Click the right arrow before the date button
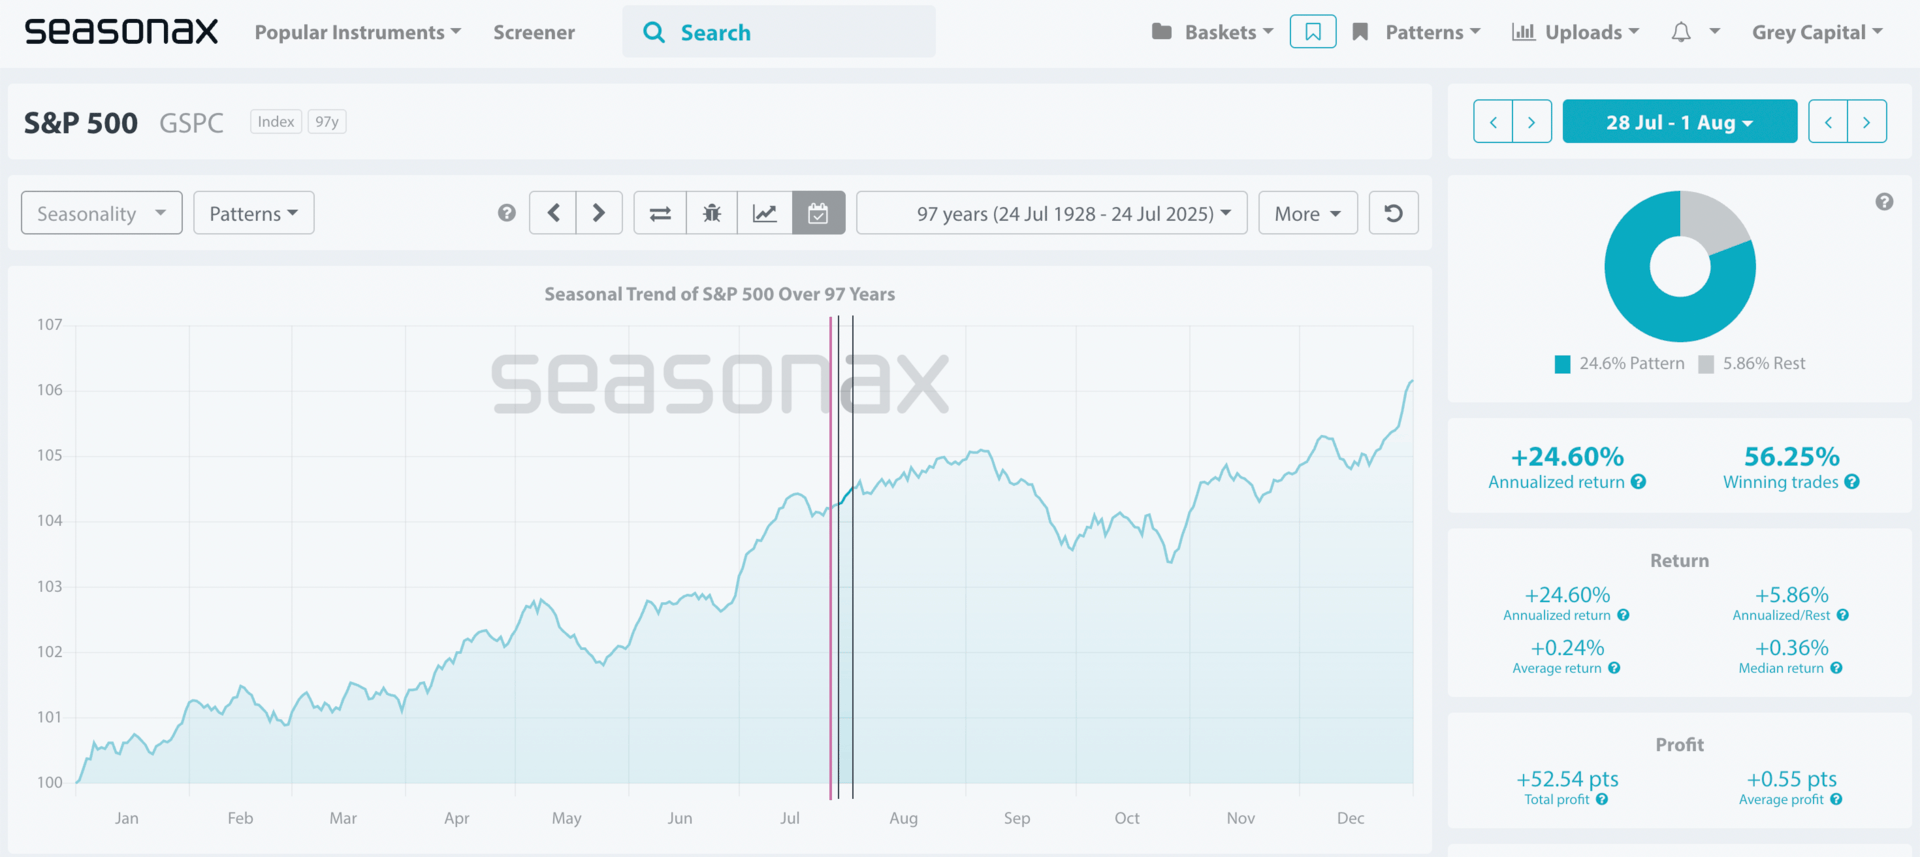The width and height of the screenshot is (1920, 857). click(1532, 122)
